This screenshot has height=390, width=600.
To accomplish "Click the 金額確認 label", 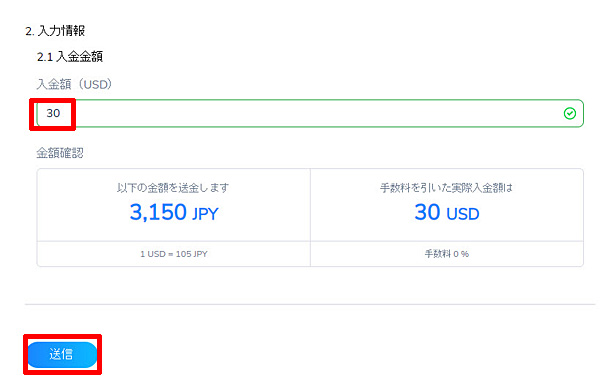I will click(60, 153).
